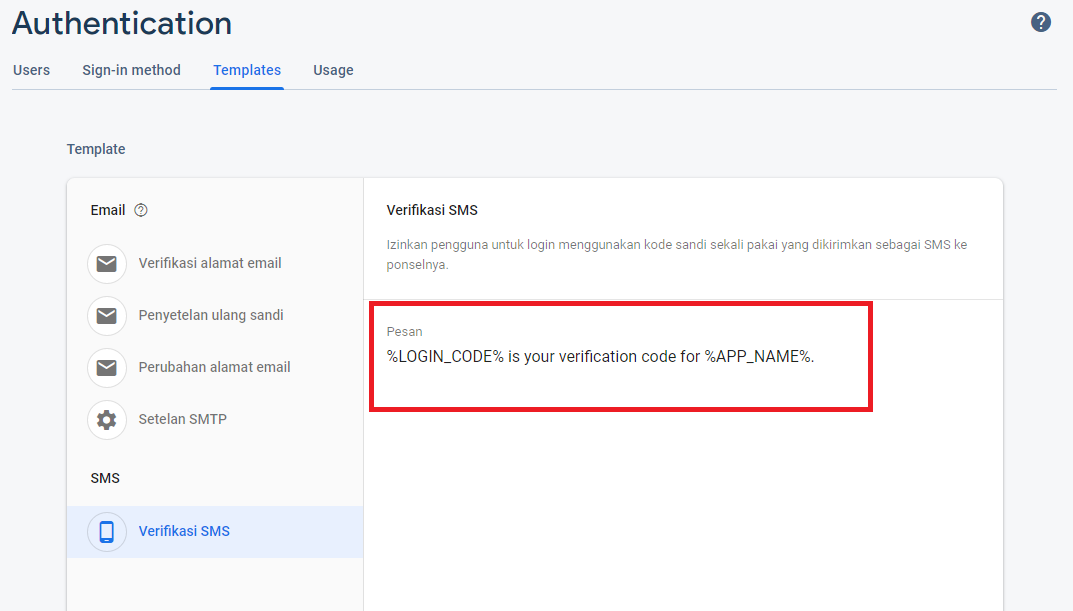Click the phone icon for Verifikasi SMS
The width and height of the screenshot is (1073, 611).
tap(107, 532)
